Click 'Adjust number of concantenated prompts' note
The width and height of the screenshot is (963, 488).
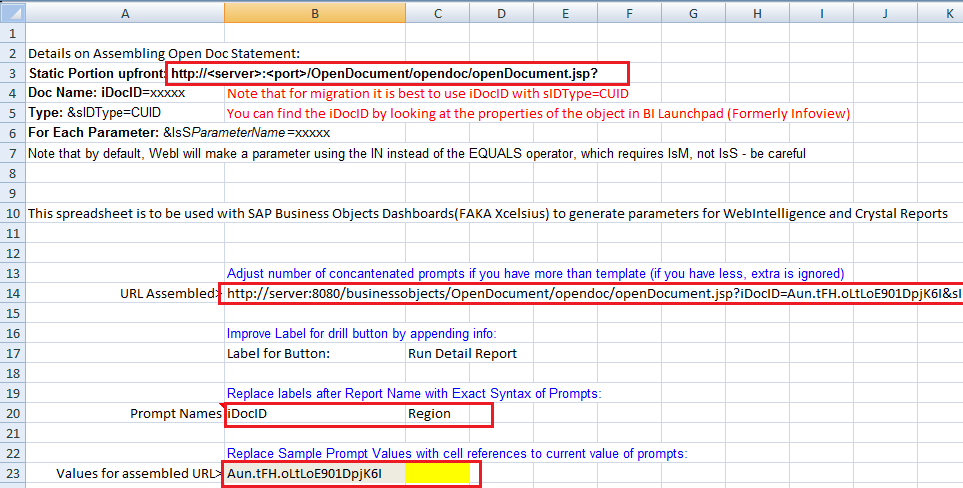pyautogui.click(x=535, y=274)
